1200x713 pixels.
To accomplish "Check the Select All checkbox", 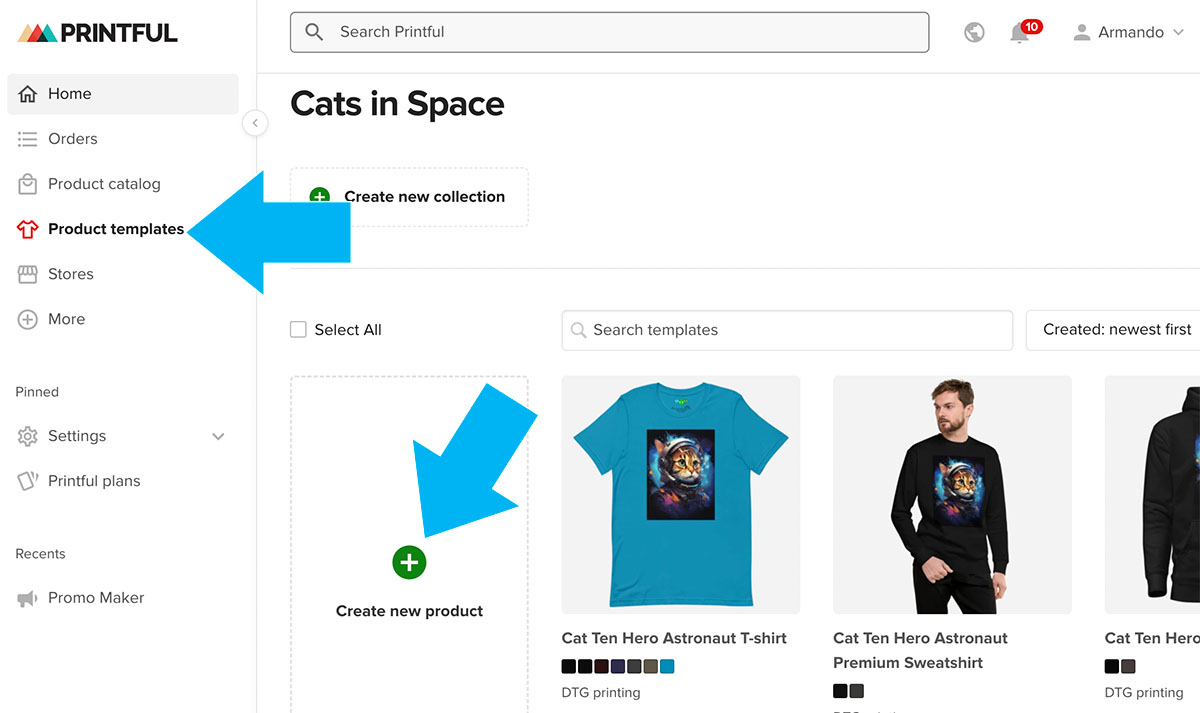I will click(298, 330).
